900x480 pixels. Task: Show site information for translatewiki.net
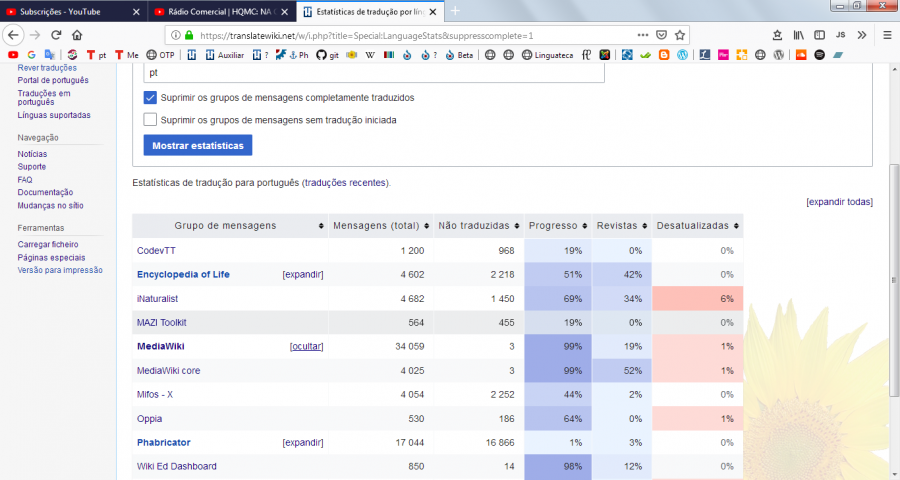[x=176, y=36]
